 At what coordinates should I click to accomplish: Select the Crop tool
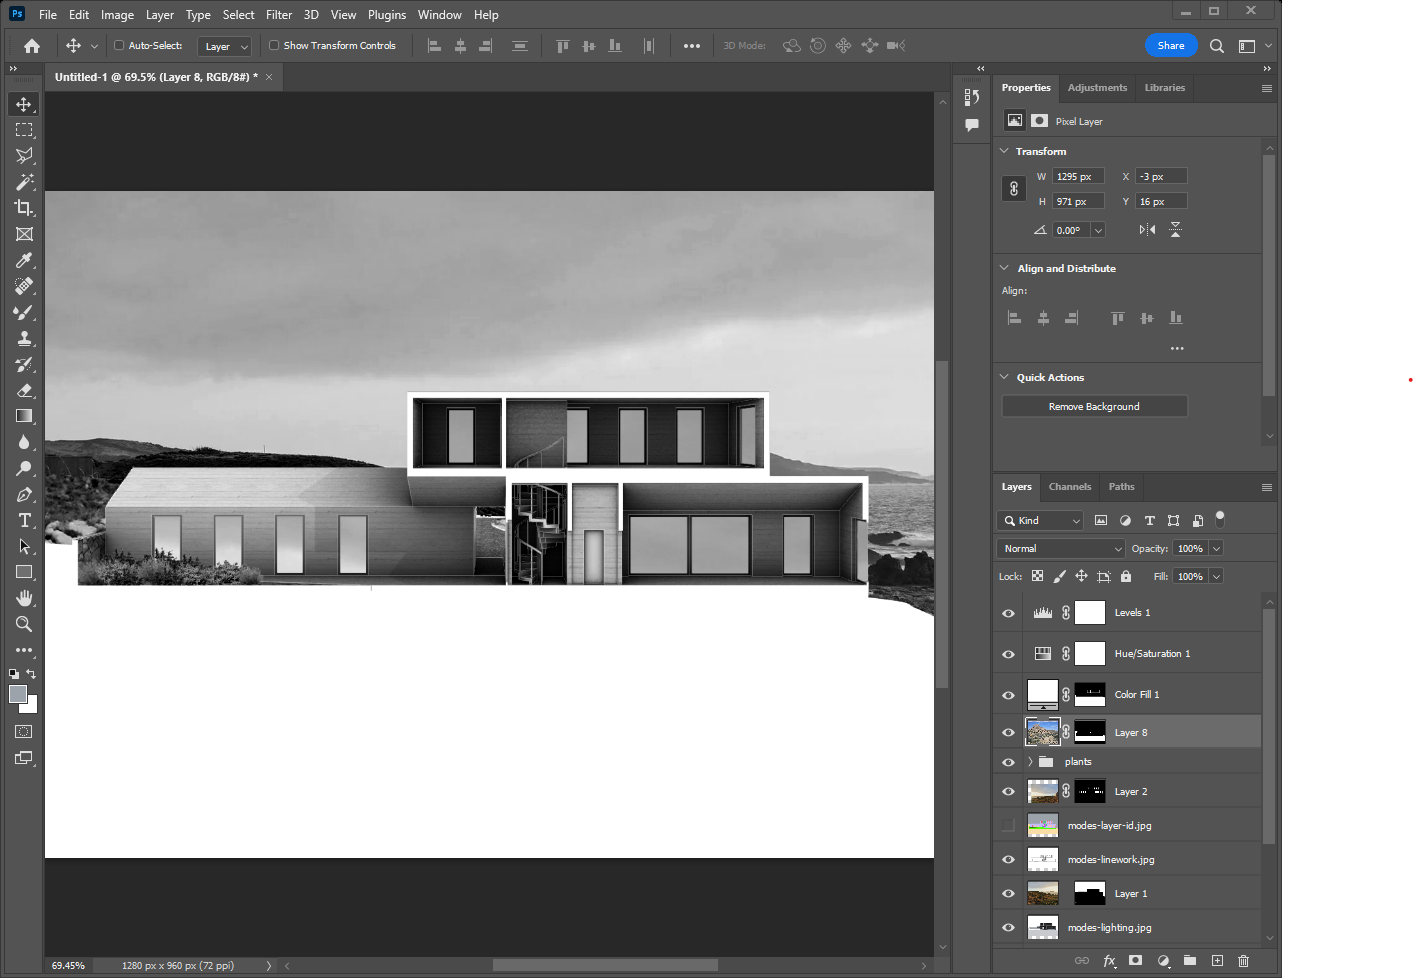point(24,208)
